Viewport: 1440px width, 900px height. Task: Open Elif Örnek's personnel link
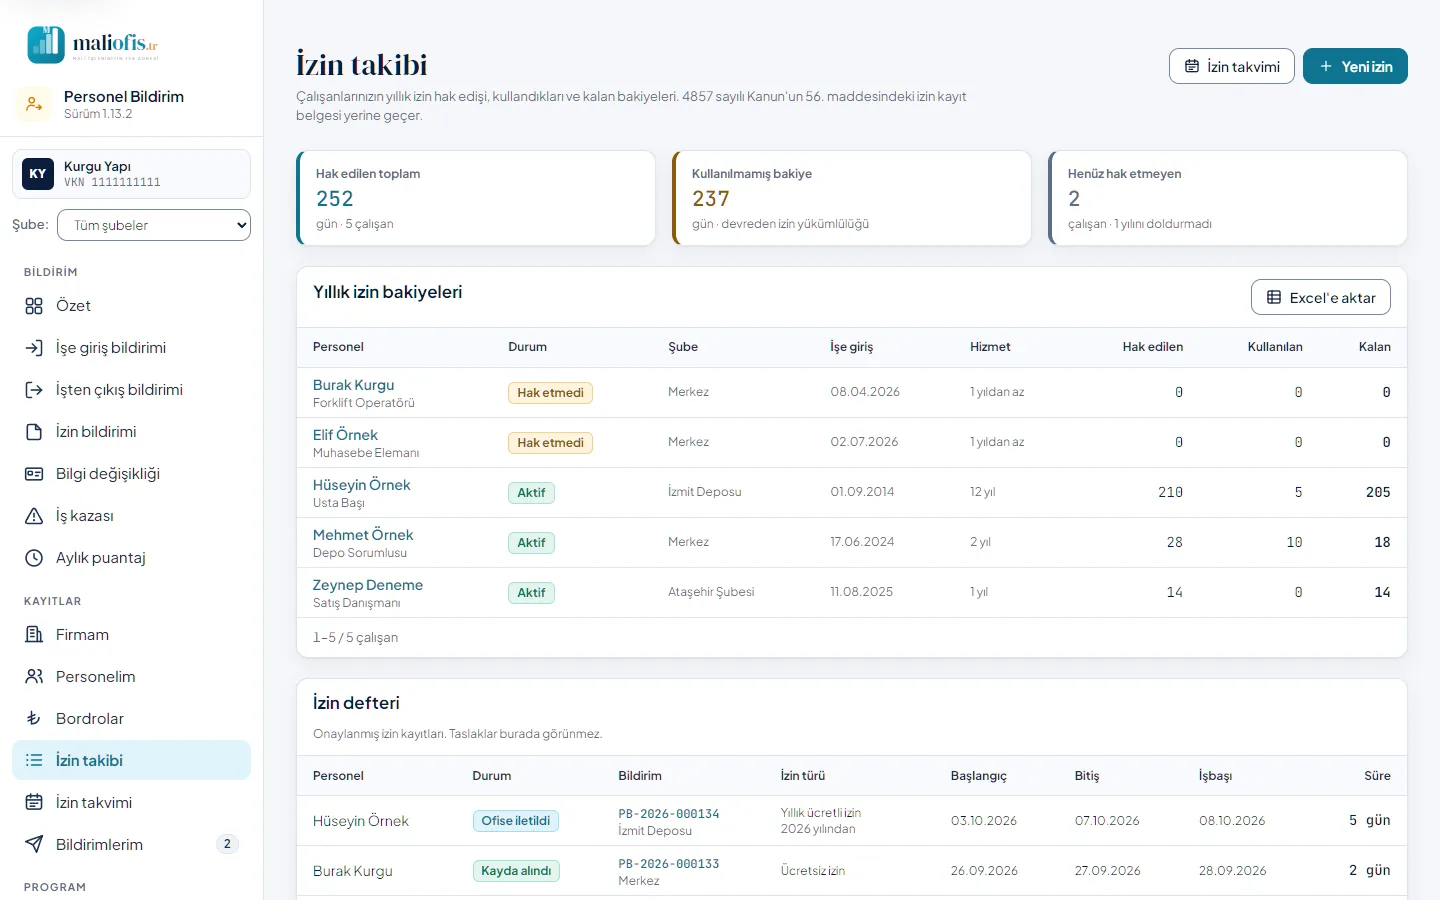click(x=345, y=435)
